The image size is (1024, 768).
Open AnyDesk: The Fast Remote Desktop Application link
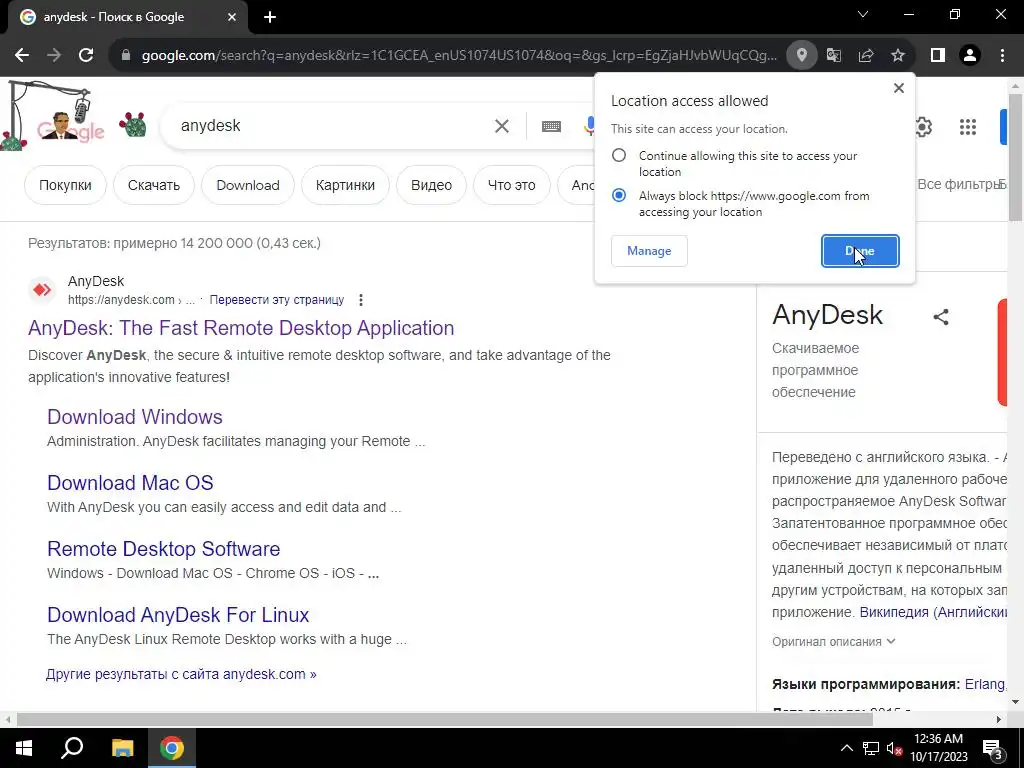click(x=241, y=328)
